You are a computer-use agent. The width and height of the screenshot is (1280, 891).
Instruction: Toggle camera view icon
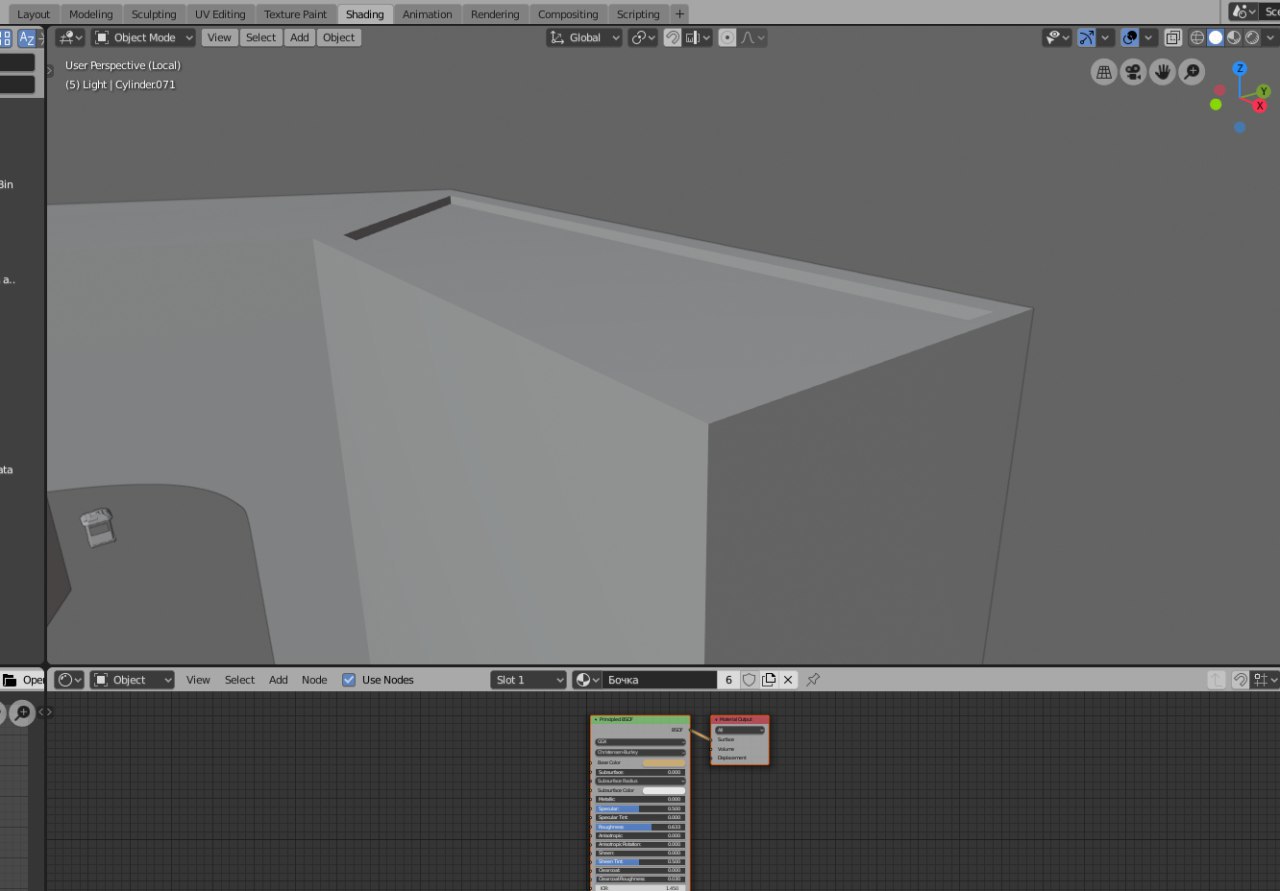(1133, 72)
